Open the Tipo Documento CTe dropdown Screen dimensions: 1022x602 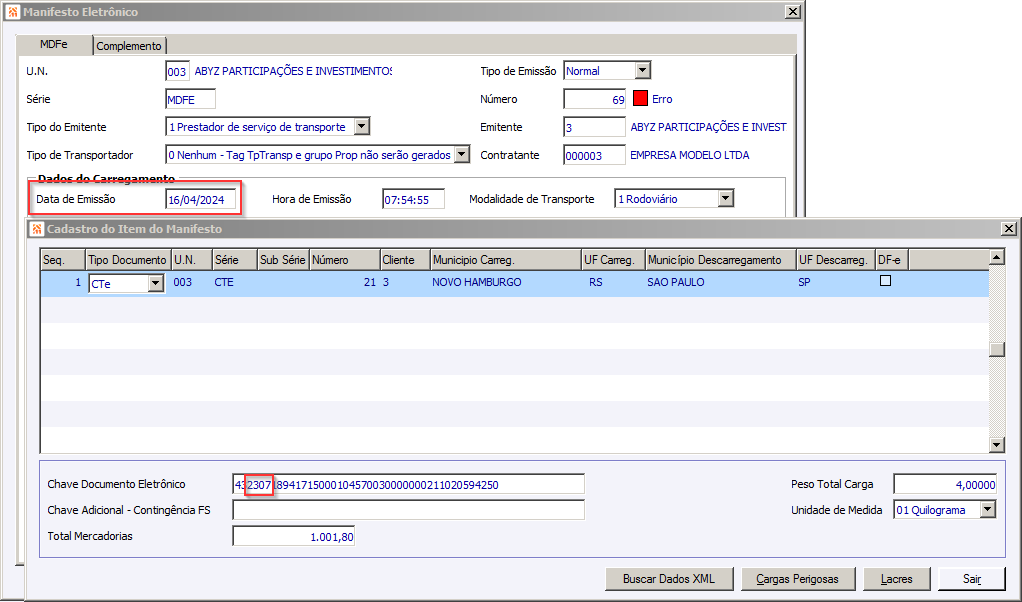[x=155, y=283]
